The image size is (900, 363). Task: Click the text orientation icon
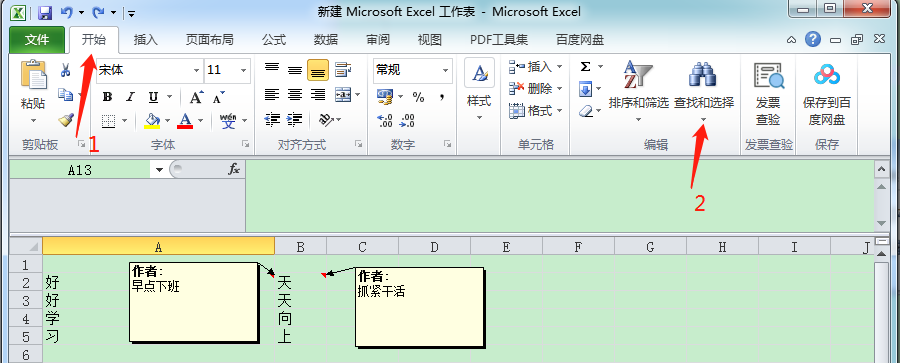click(x=327, y=119)
